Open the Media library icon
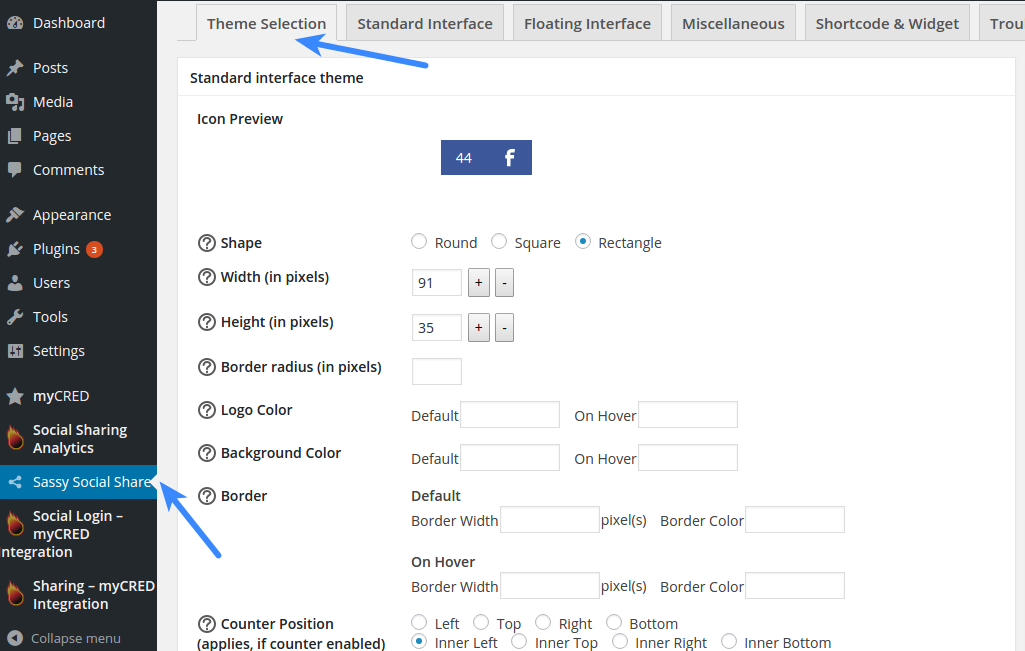 pyautogui.click(x=18, y=101)
